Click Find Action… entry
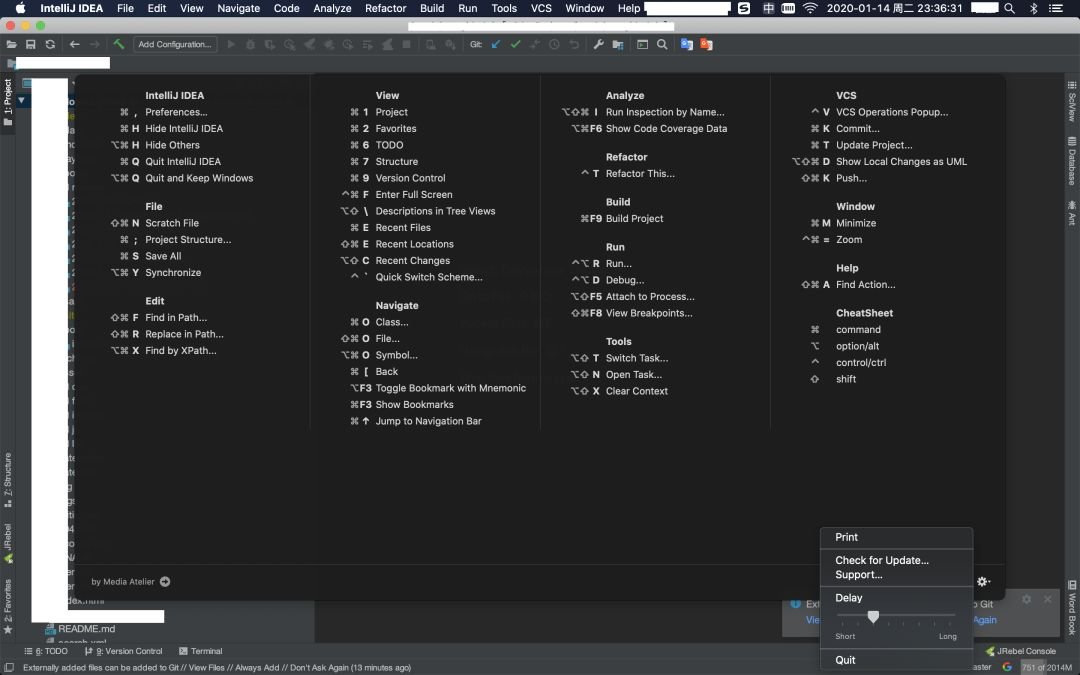Screen dimensions: 1080x675 click(x=865, y=284)
